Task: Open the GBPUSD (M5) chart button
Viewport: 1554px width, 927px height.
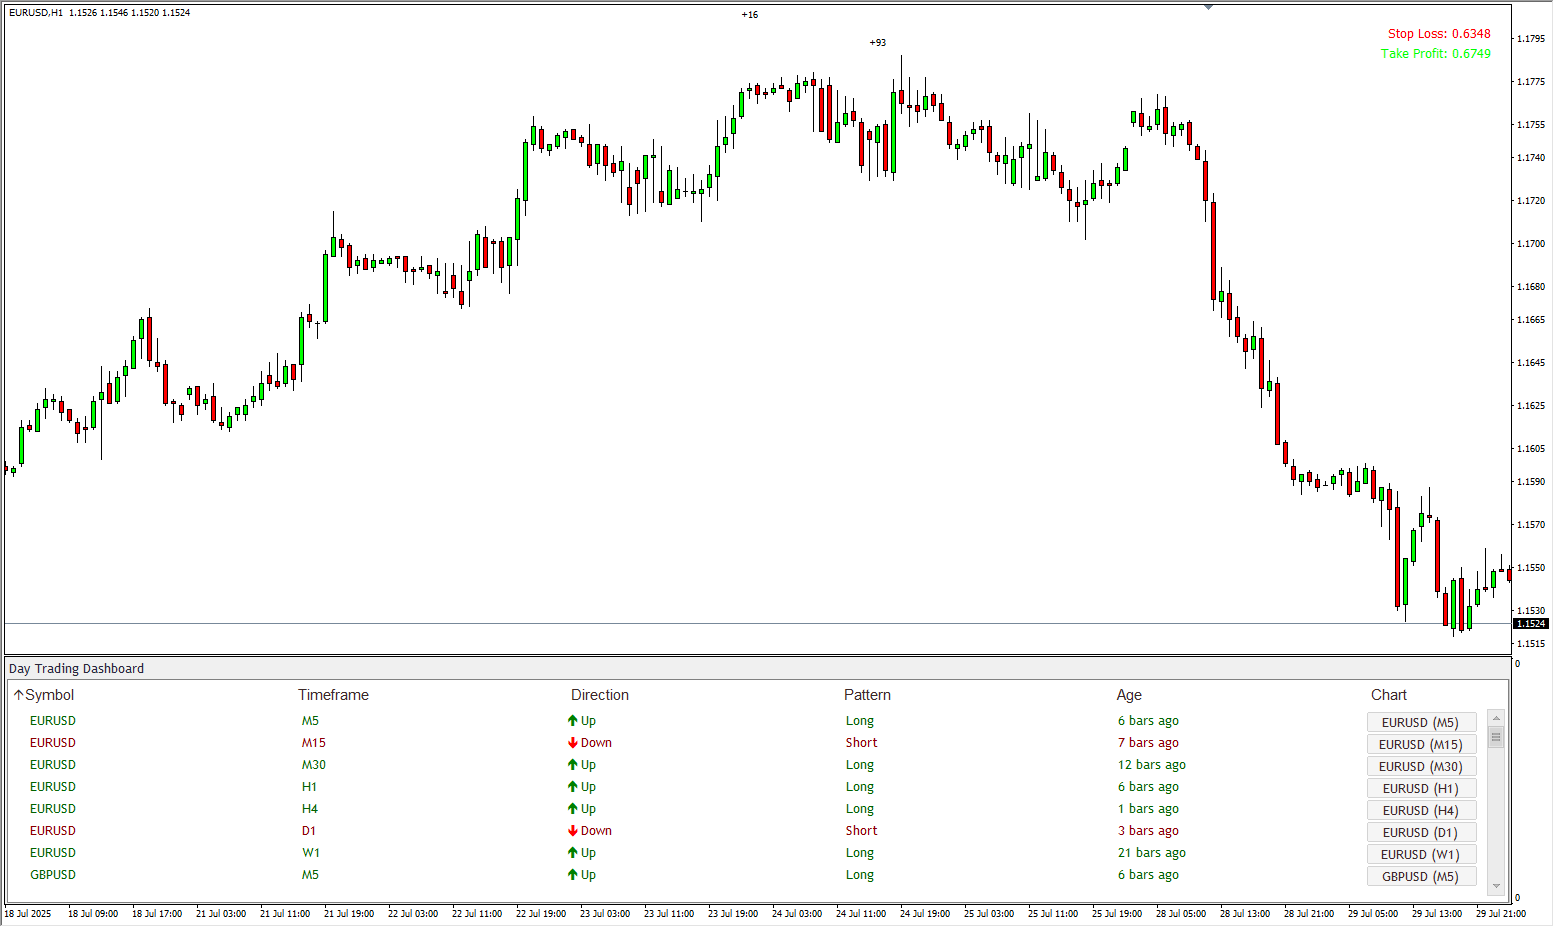Action: click(1420, 876)
